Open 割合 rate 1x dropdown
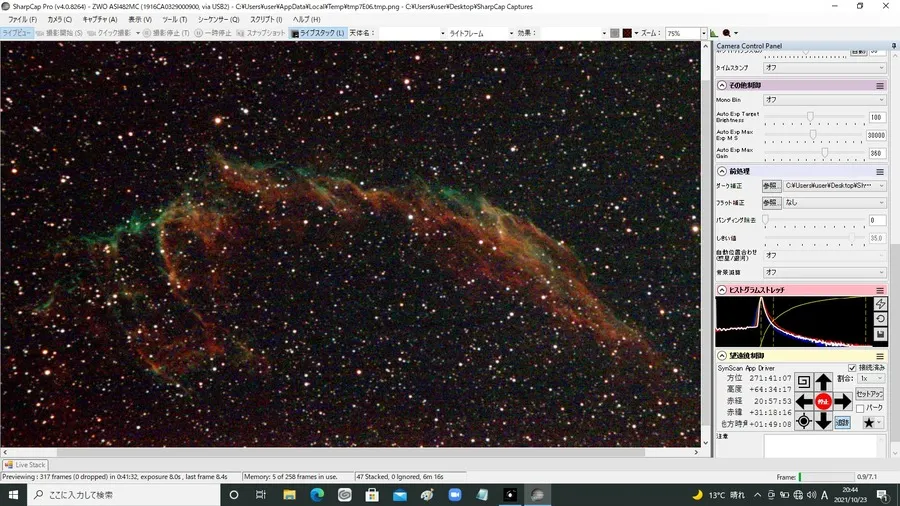 click(x=871, y=379)
